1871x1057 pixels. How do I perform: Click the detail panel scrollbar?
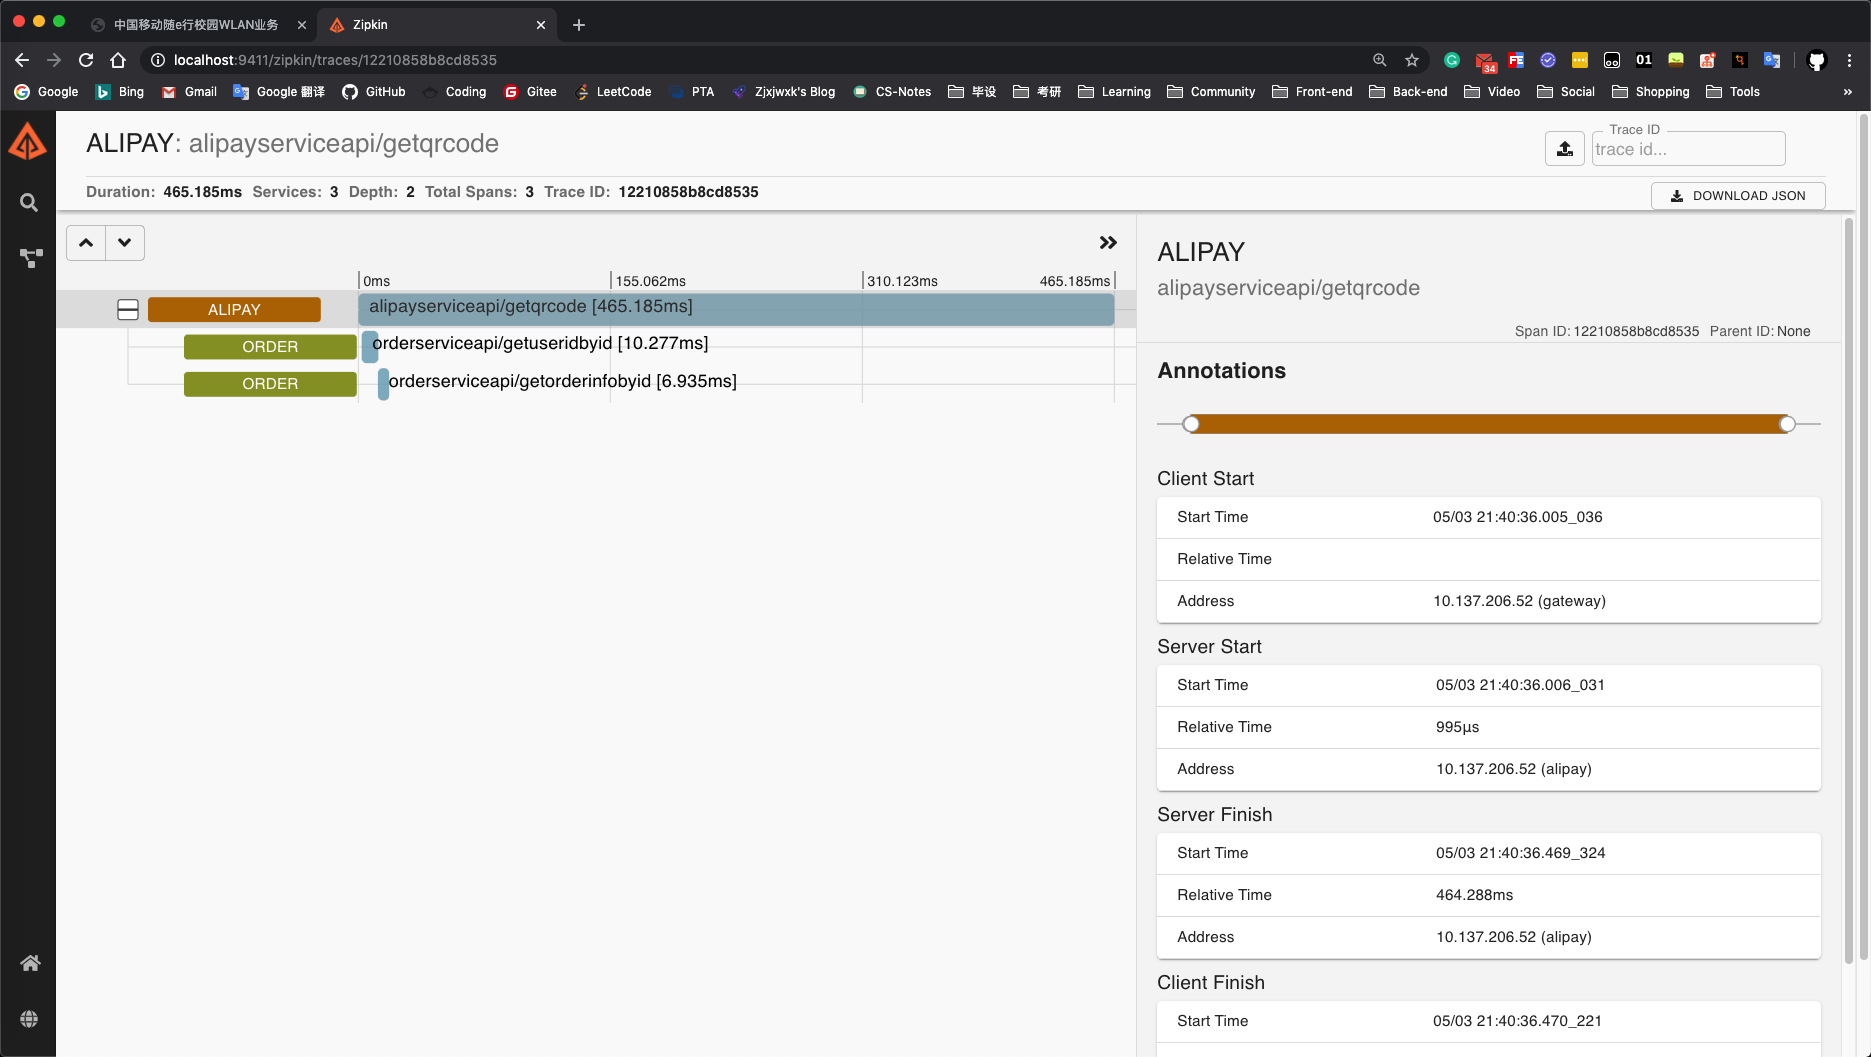pos(1849,590)
